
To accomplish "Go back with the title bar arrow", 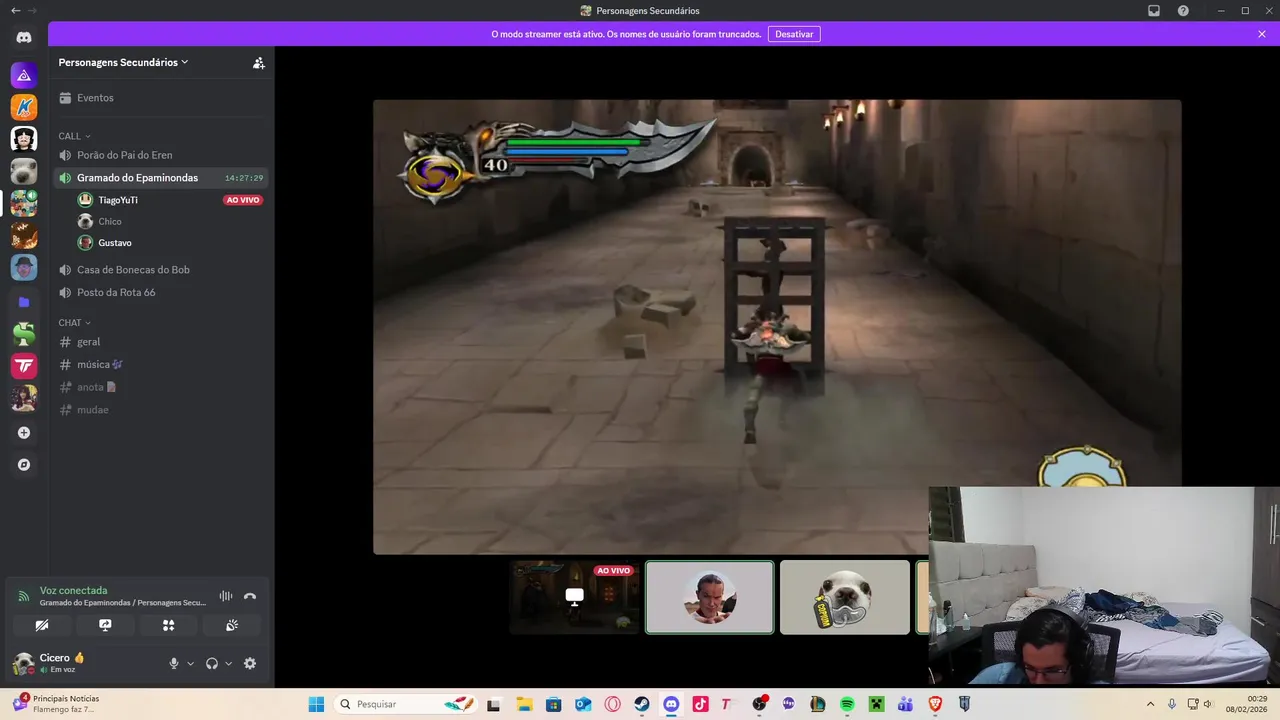I will click(15, 11).
